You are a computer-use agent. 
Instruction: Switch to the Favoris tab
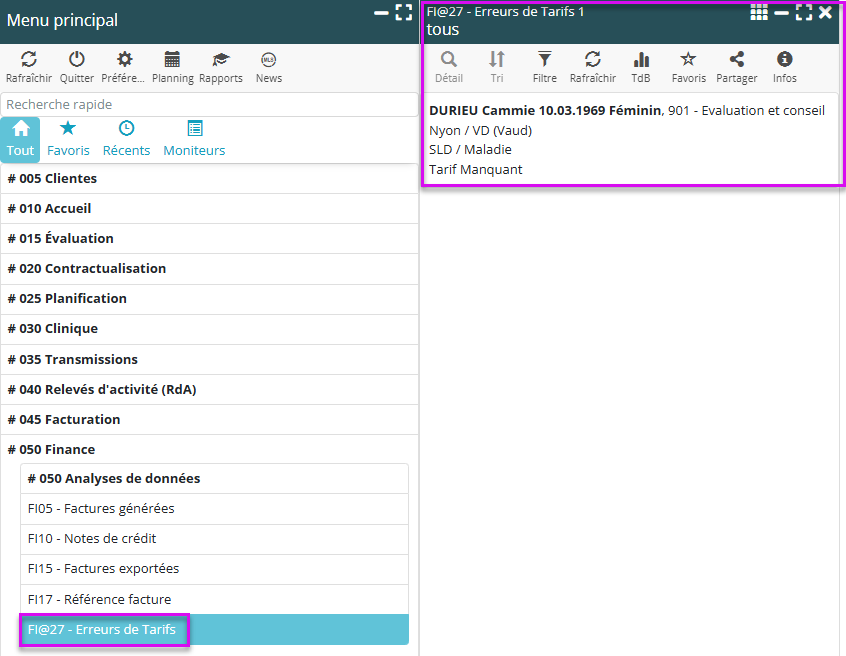coord(68,138)
